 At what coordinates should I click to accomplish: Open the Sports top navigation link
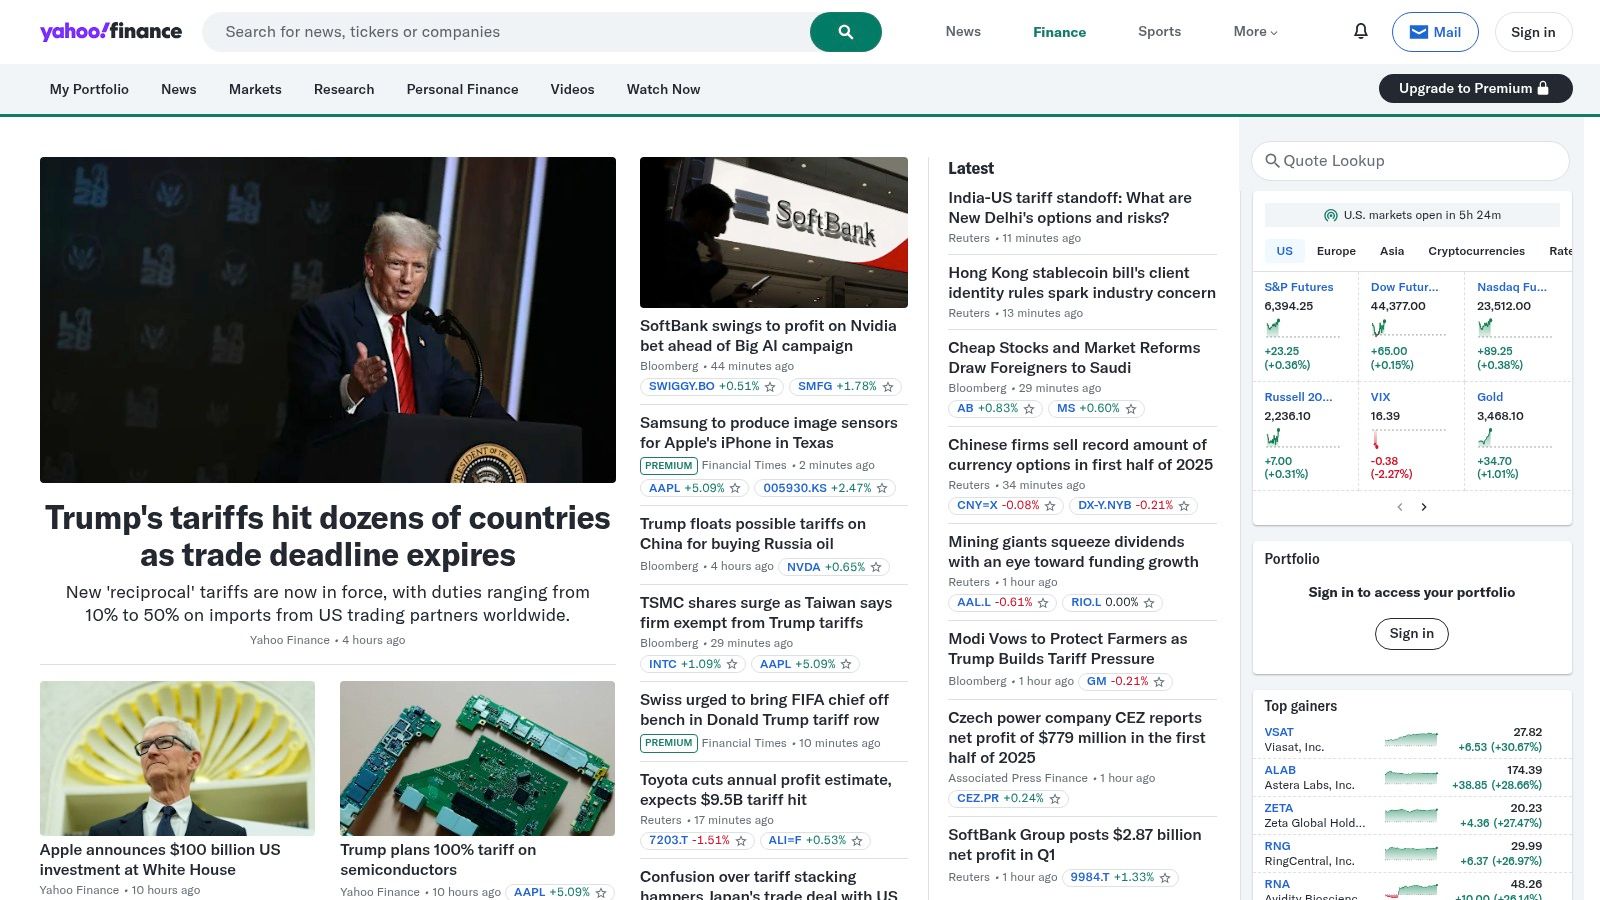(1159, 32)
